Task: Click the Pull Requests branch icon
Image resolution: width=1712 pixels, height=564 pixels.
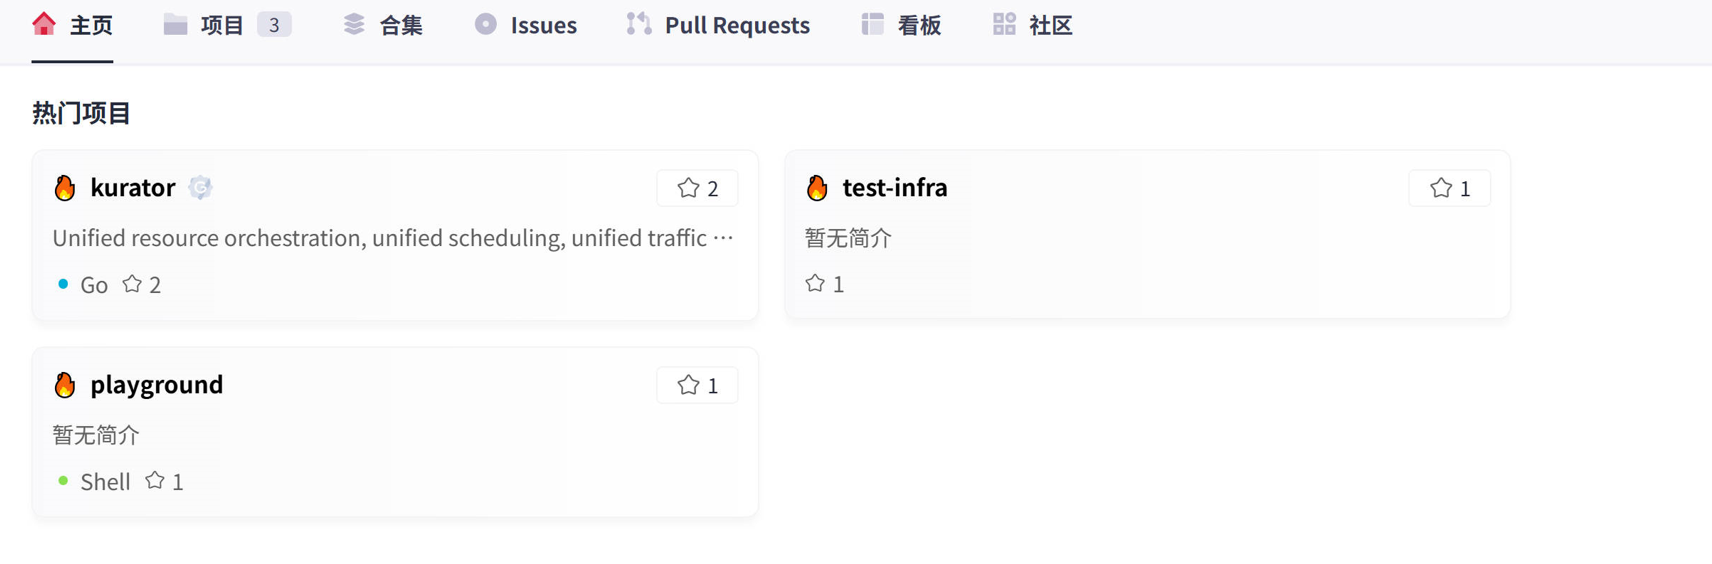Action: [x=639, y=24]
